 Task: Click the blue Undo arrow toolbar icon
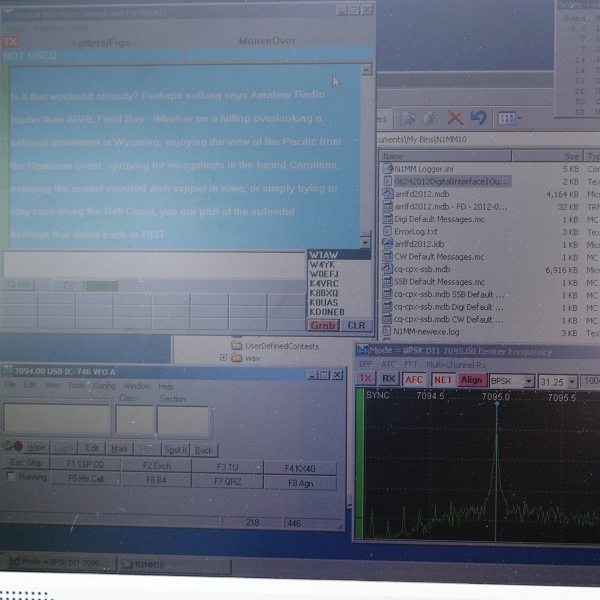pos(478,117)
